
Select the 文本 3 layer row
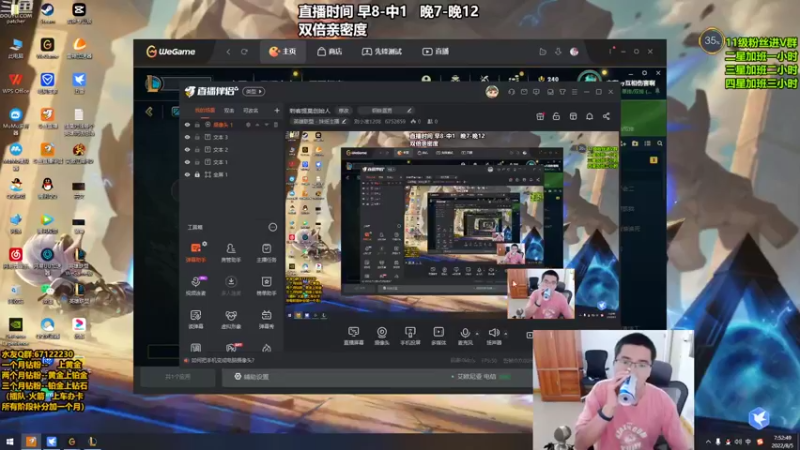click(232, 137)
